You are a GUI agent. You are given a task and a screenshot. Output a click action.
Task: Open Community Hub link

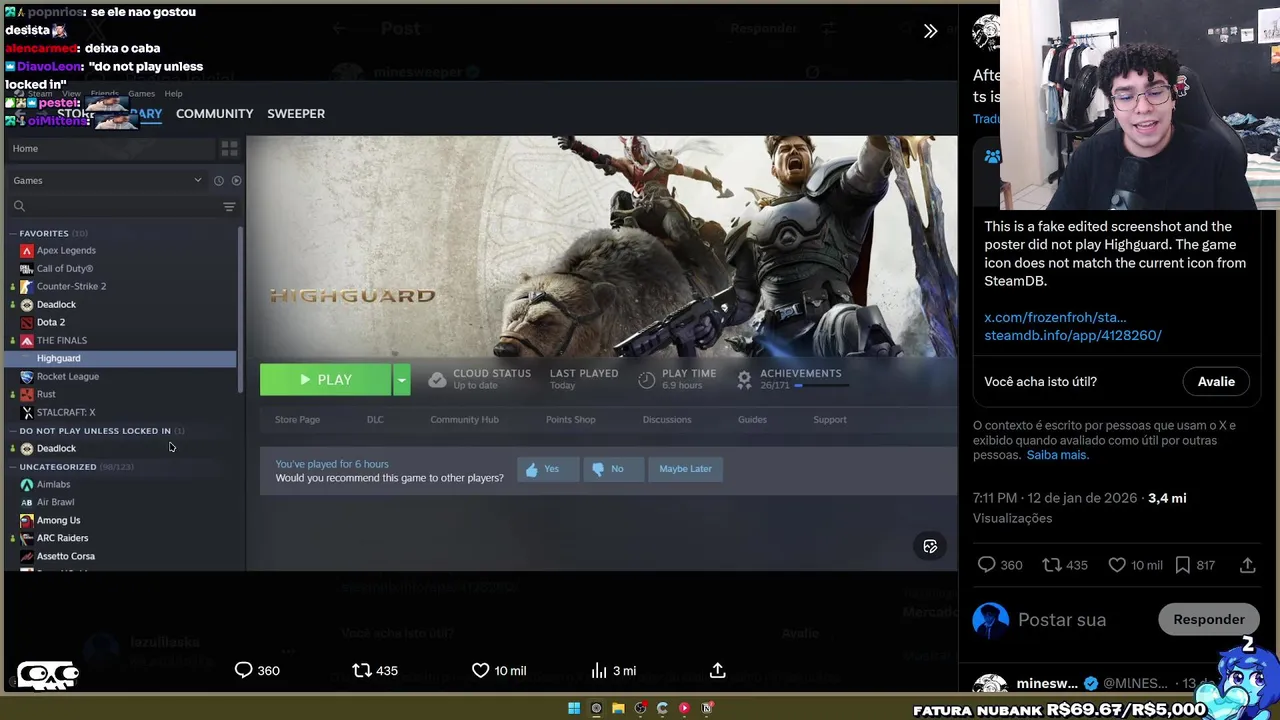[x=464, y=420]
